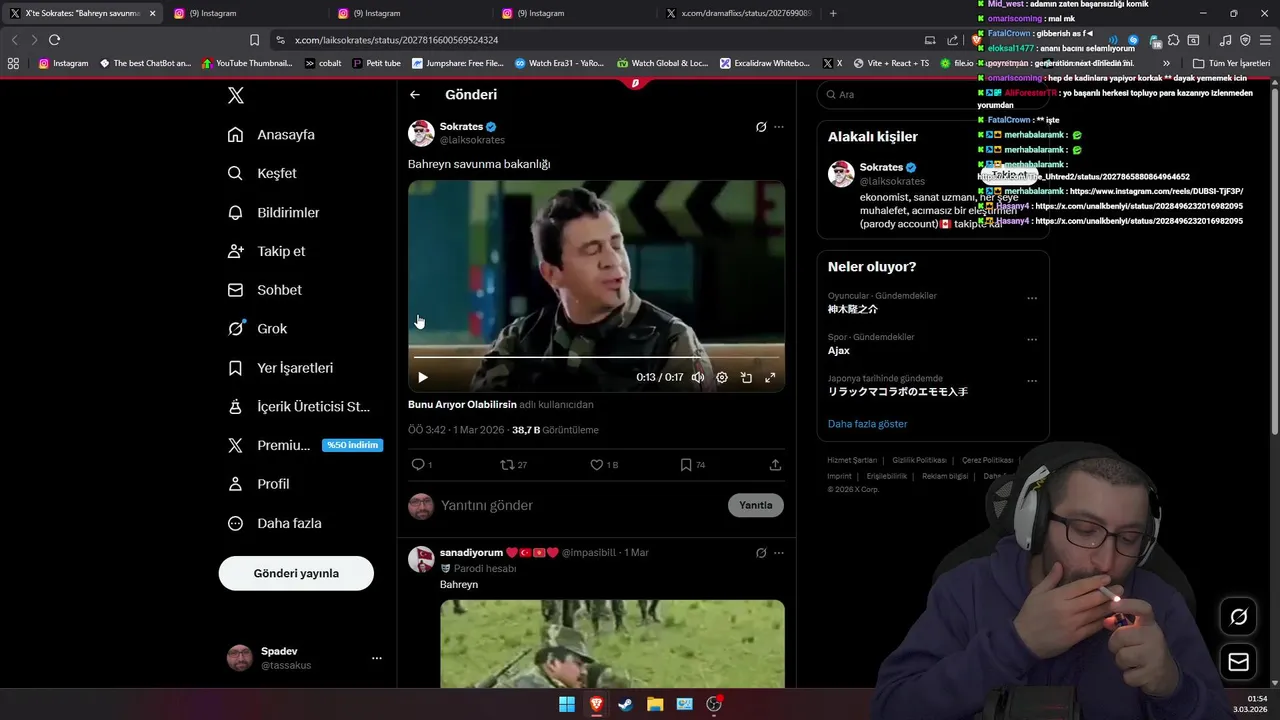Screen dimensions: 1280x720
Task: Open Sohbet messages
Action: tap(264, 290)
